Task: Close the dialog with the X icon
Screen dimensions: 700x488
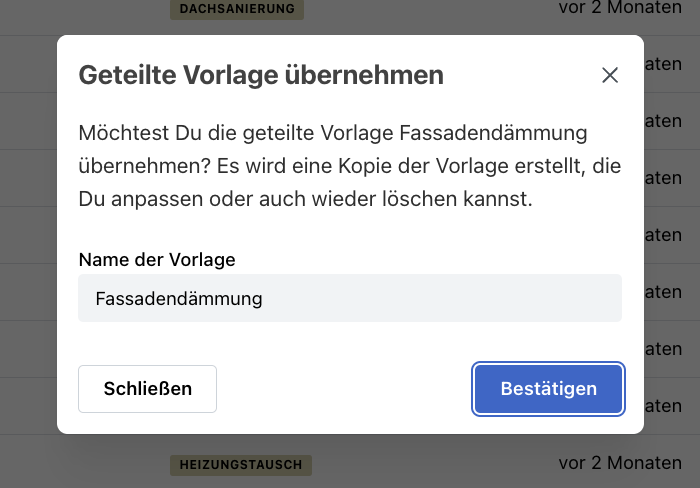Action: [610, 75]
